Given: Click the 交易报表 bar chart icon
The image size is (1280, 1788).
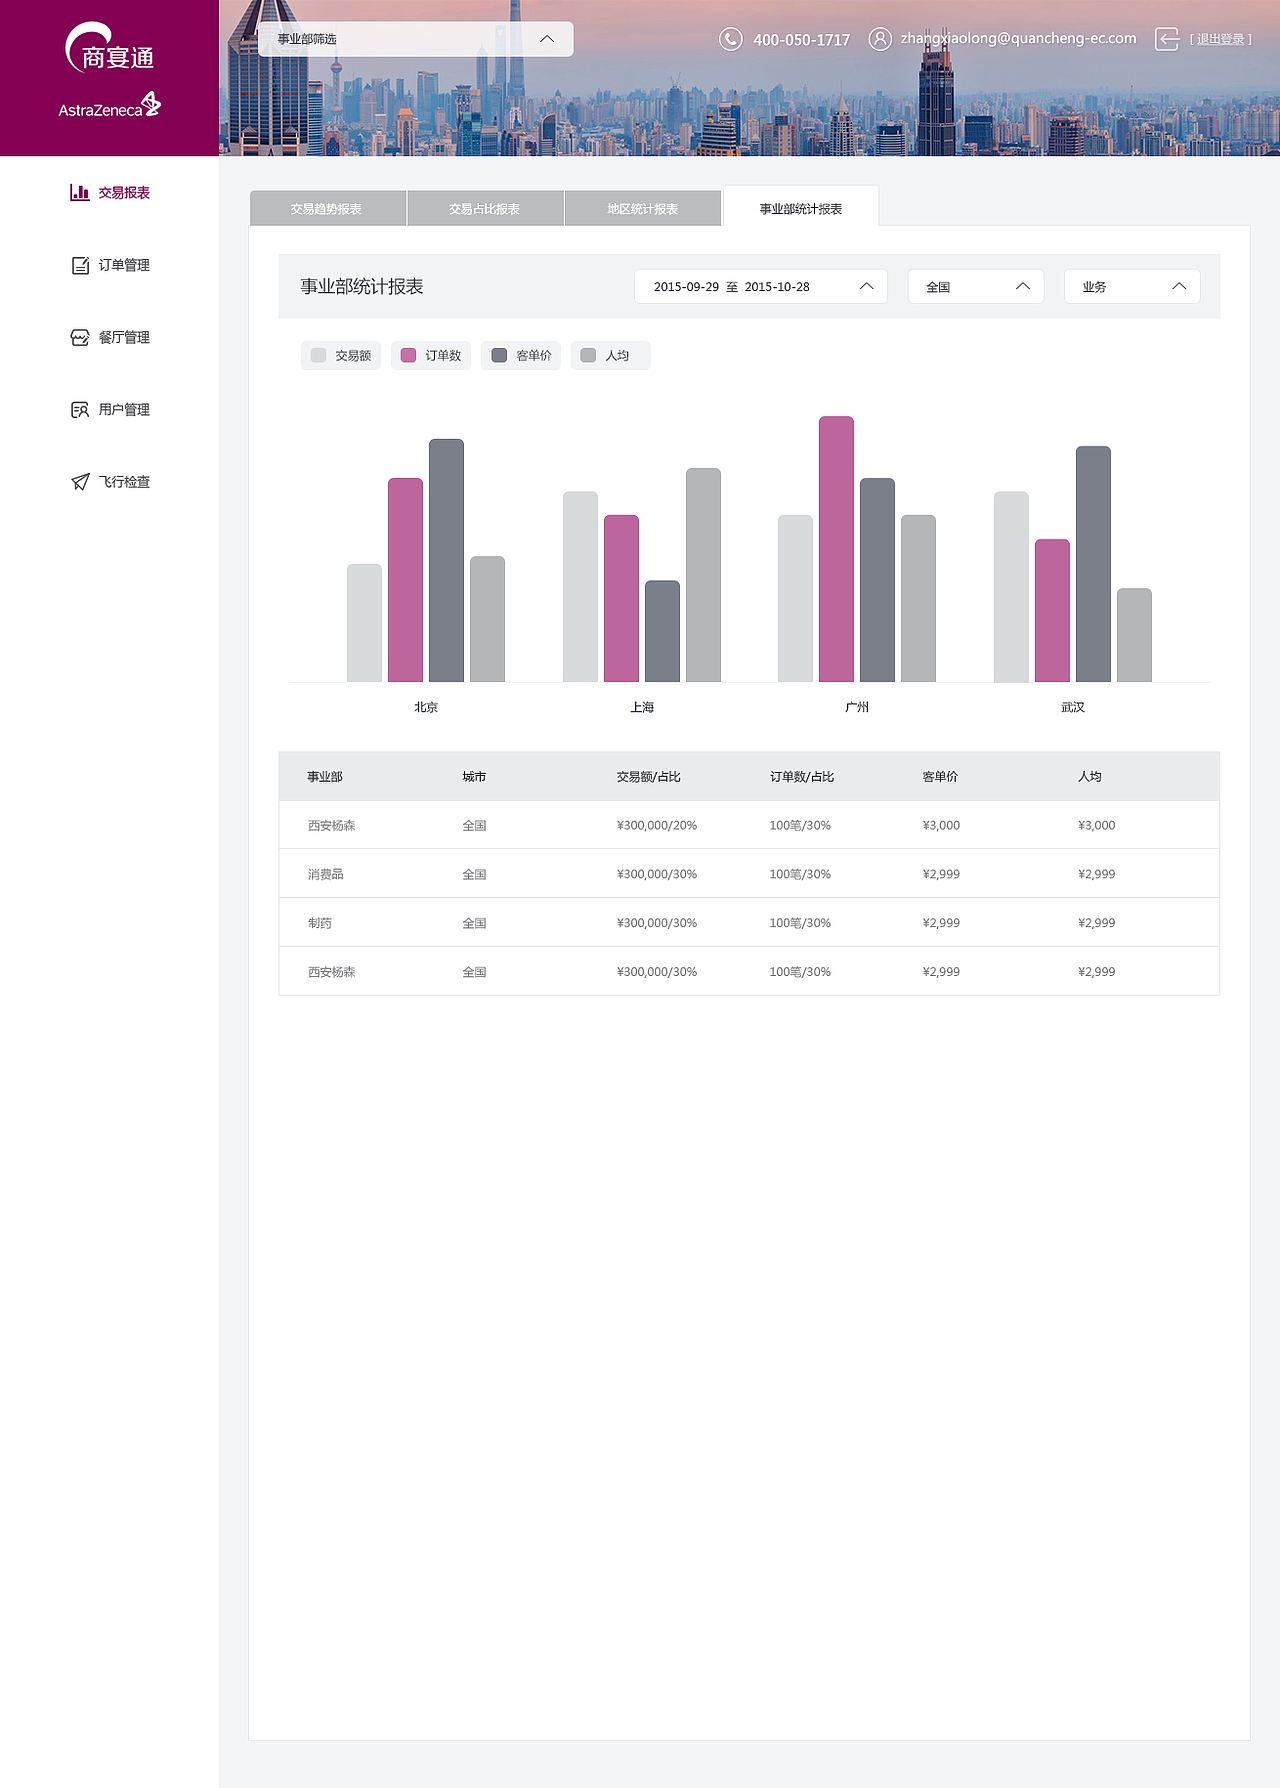Looking at the screenshot, I should (80, 192).
